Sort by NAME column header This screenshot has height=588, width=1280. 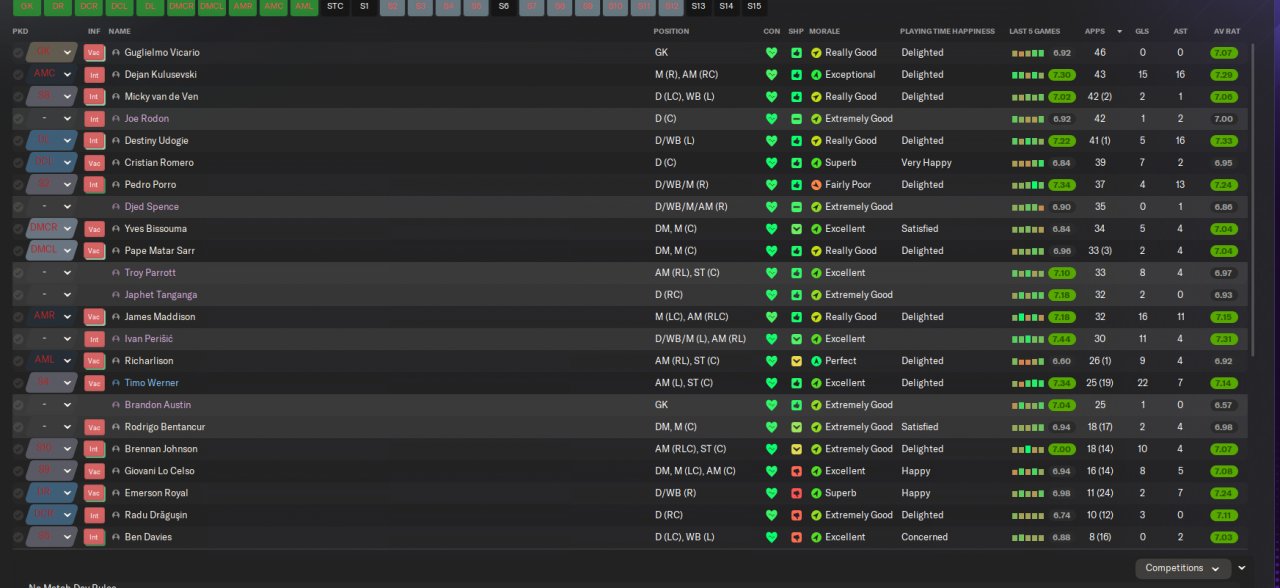coord(119,31)
